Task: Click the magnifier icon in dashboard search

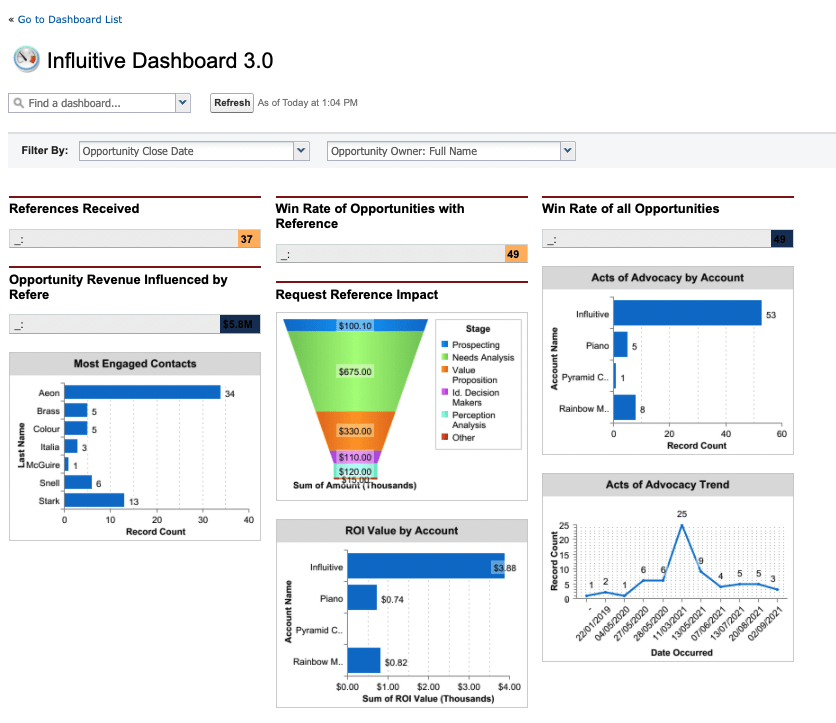Action: [19, 102]
